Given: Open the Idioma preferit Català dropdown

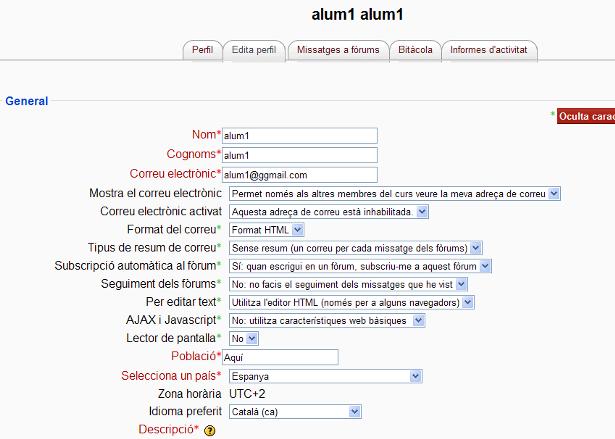Looking at the screenshot, I should click(295, 412).
